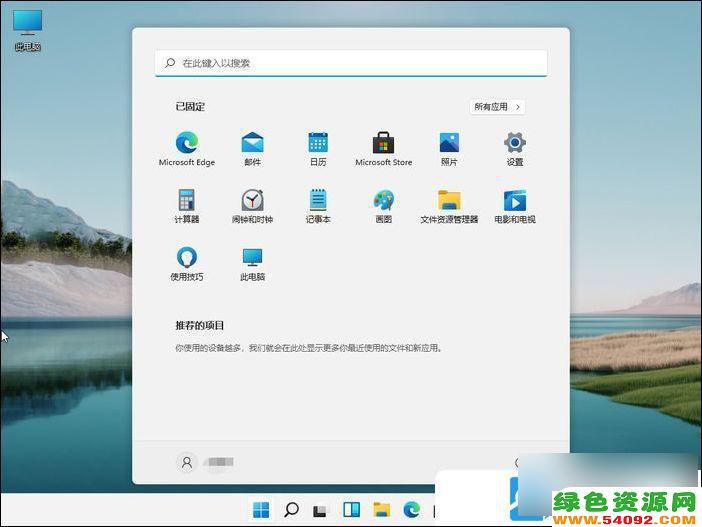Launch Edge from the taskbar
The width and height of the screenshot is (702, 527).
[x=411, y=510]
